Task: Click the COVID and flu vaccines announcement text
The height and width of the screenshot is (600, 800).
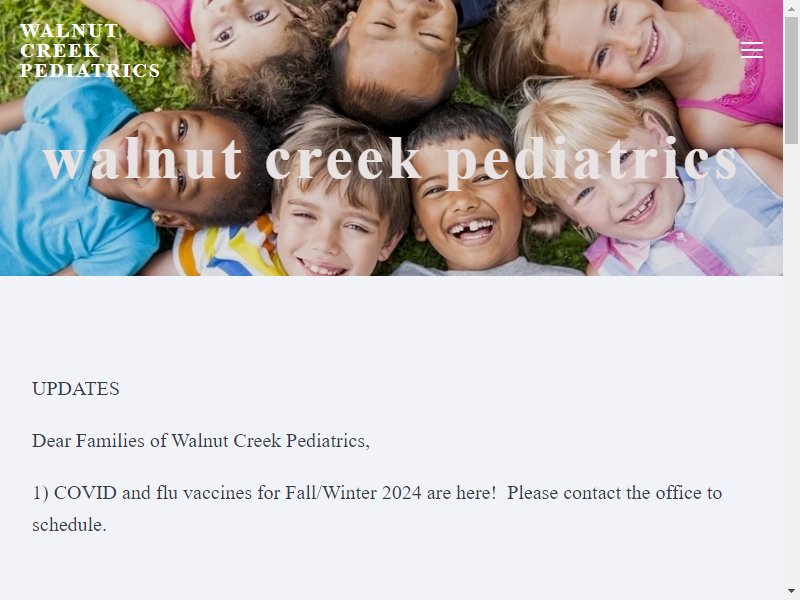Action: [377, 509]
